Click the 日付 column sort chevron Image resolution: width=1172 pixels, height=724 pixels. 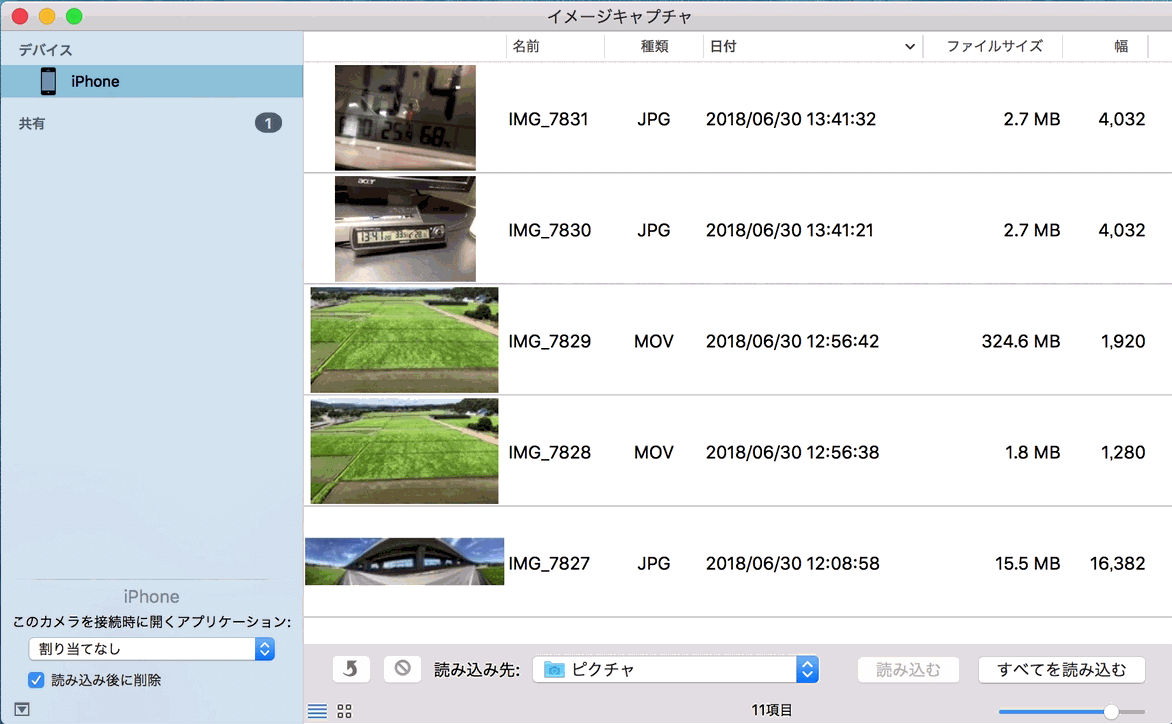tap(909, 46)
